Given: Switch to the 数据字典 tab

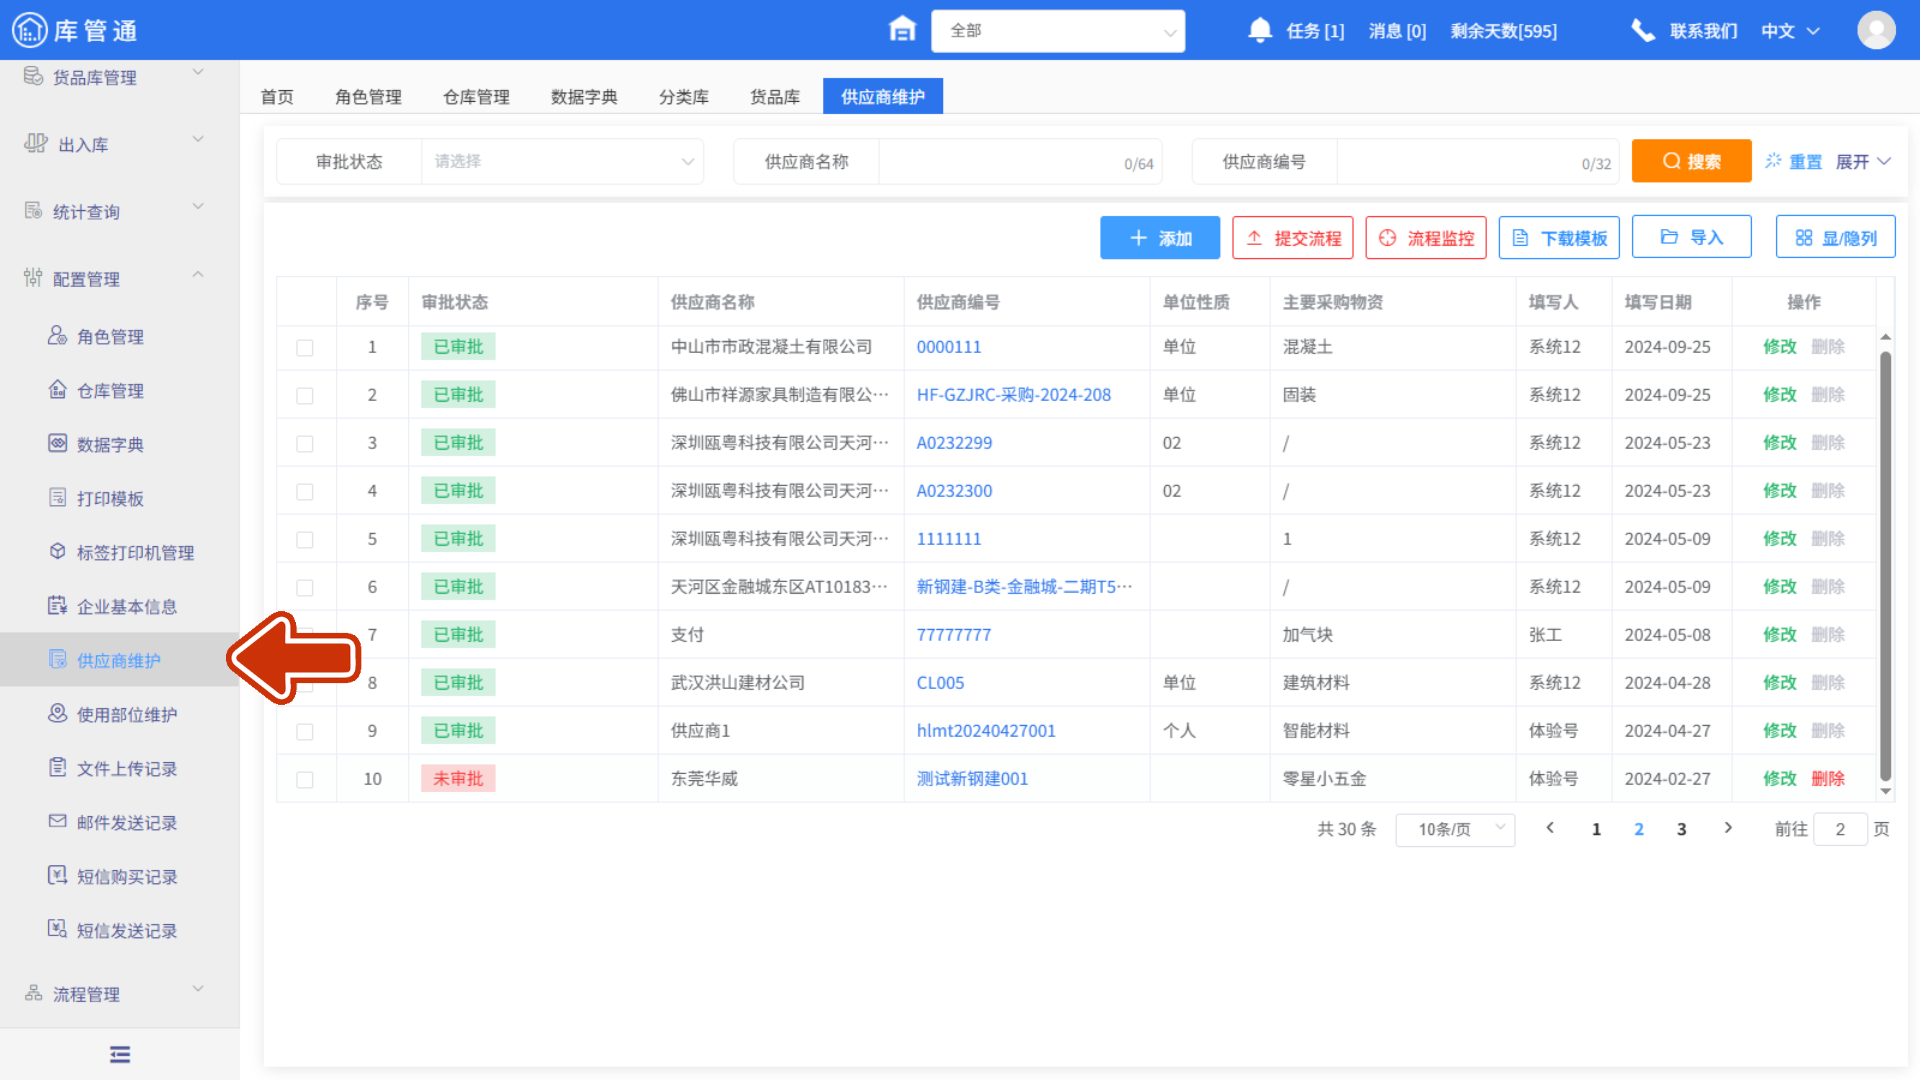Looking at the screenshot, I should coord(584,97).
